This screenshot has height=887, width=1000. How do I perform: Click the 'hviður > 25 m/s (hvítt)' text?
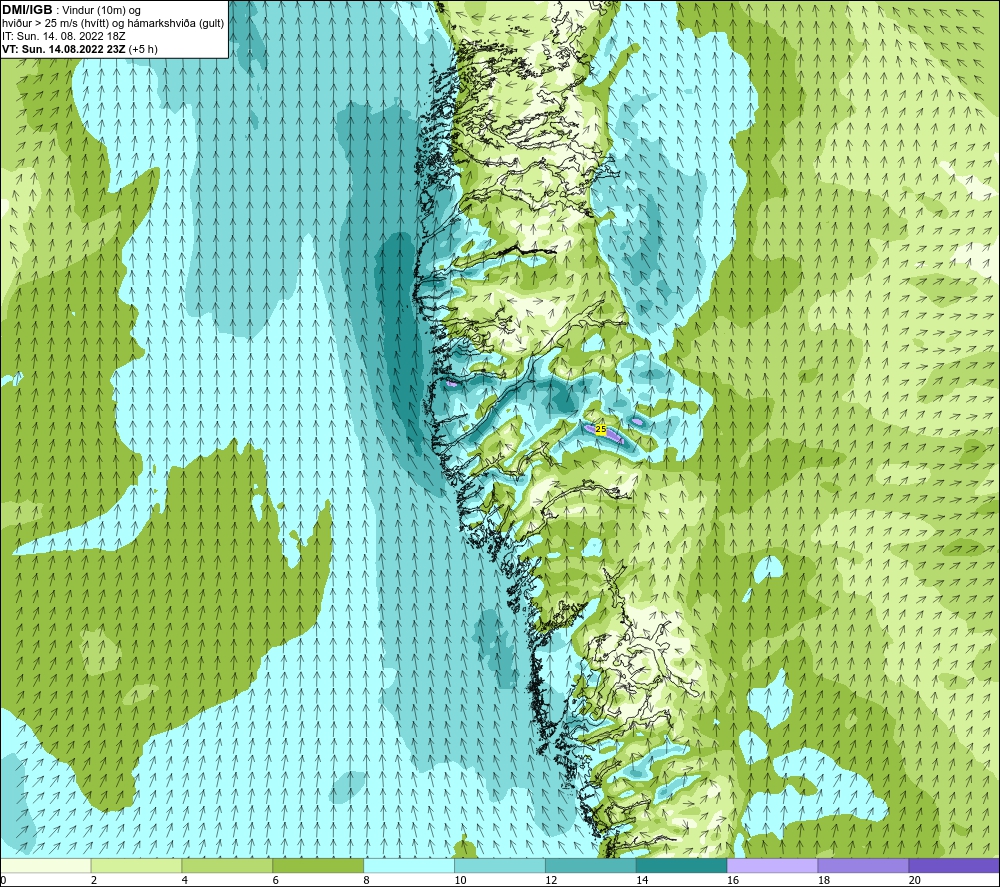55,23
